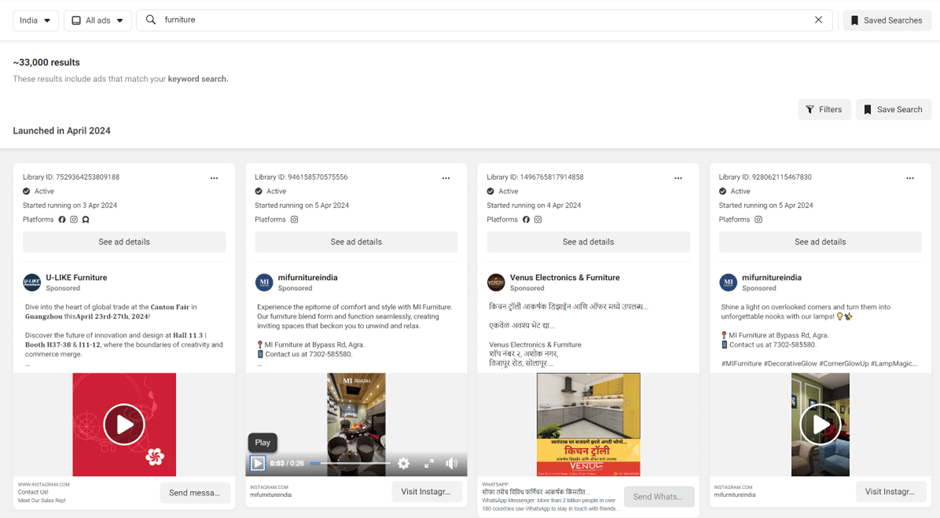Toggle the video volume speaker icon
The width and height of the screenshot is (940, 518).
tap(451, 463)
